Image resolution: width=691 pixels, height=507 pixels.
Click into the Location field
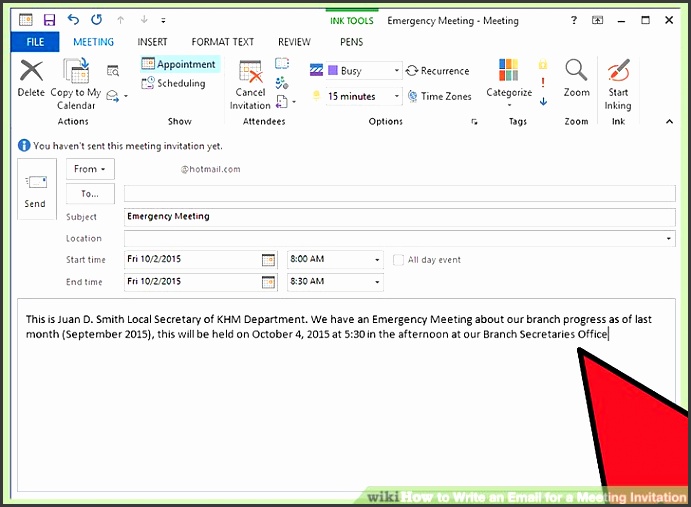tap(394, 239)
